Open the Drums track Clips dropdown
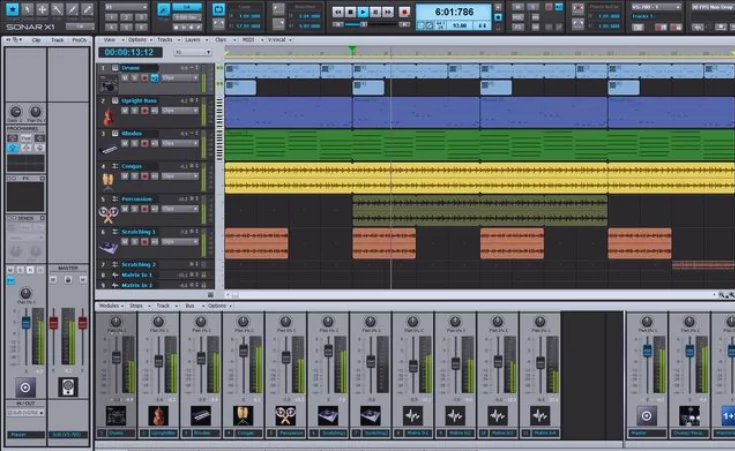 [x=180, y=78]
